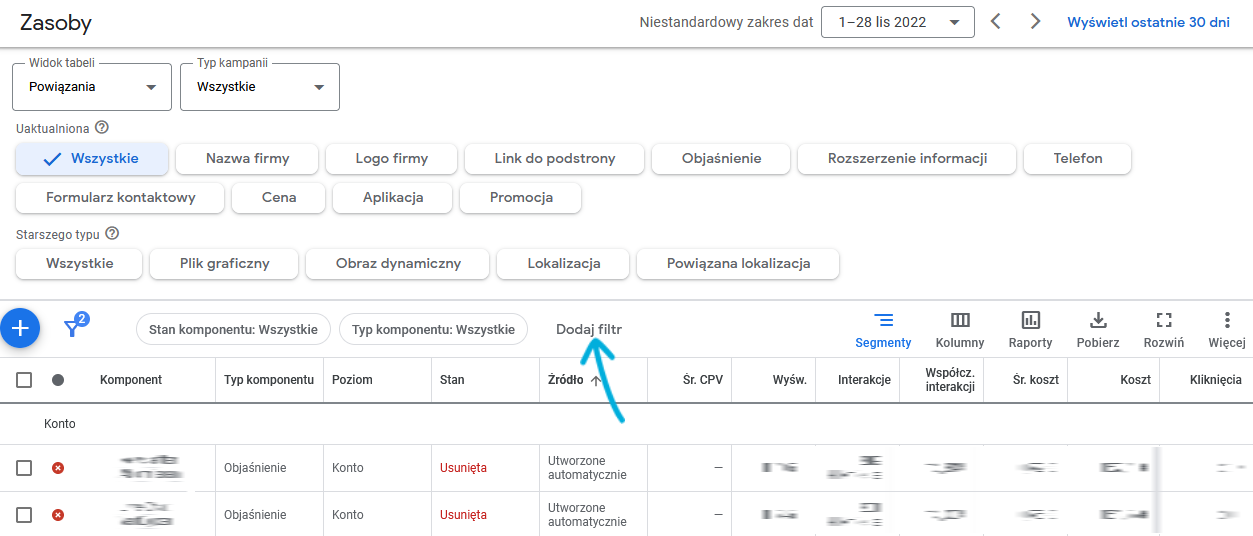The height and width of the screenshot is (536, 1253).
Task: Select the Obraz dynamiczny chip
Action: (398, 264)
